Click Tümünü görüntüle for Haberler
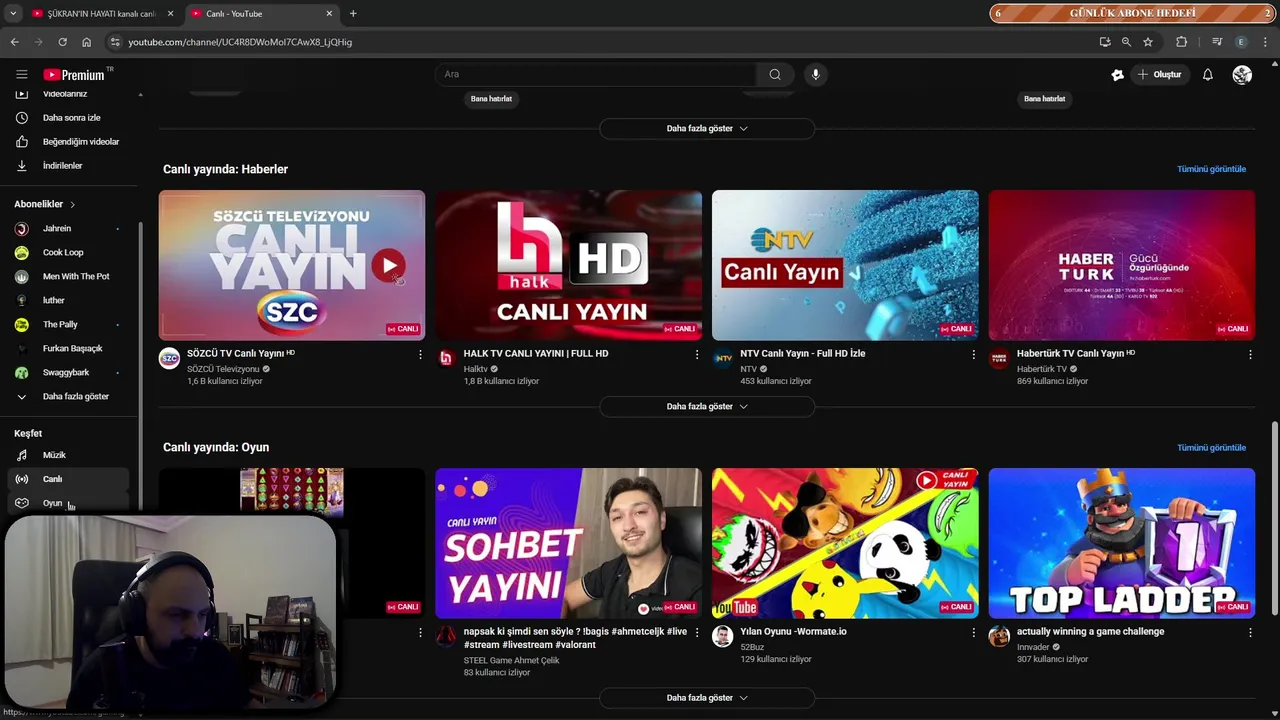This screenshot has width=1280, height=720. [1211, 169]
